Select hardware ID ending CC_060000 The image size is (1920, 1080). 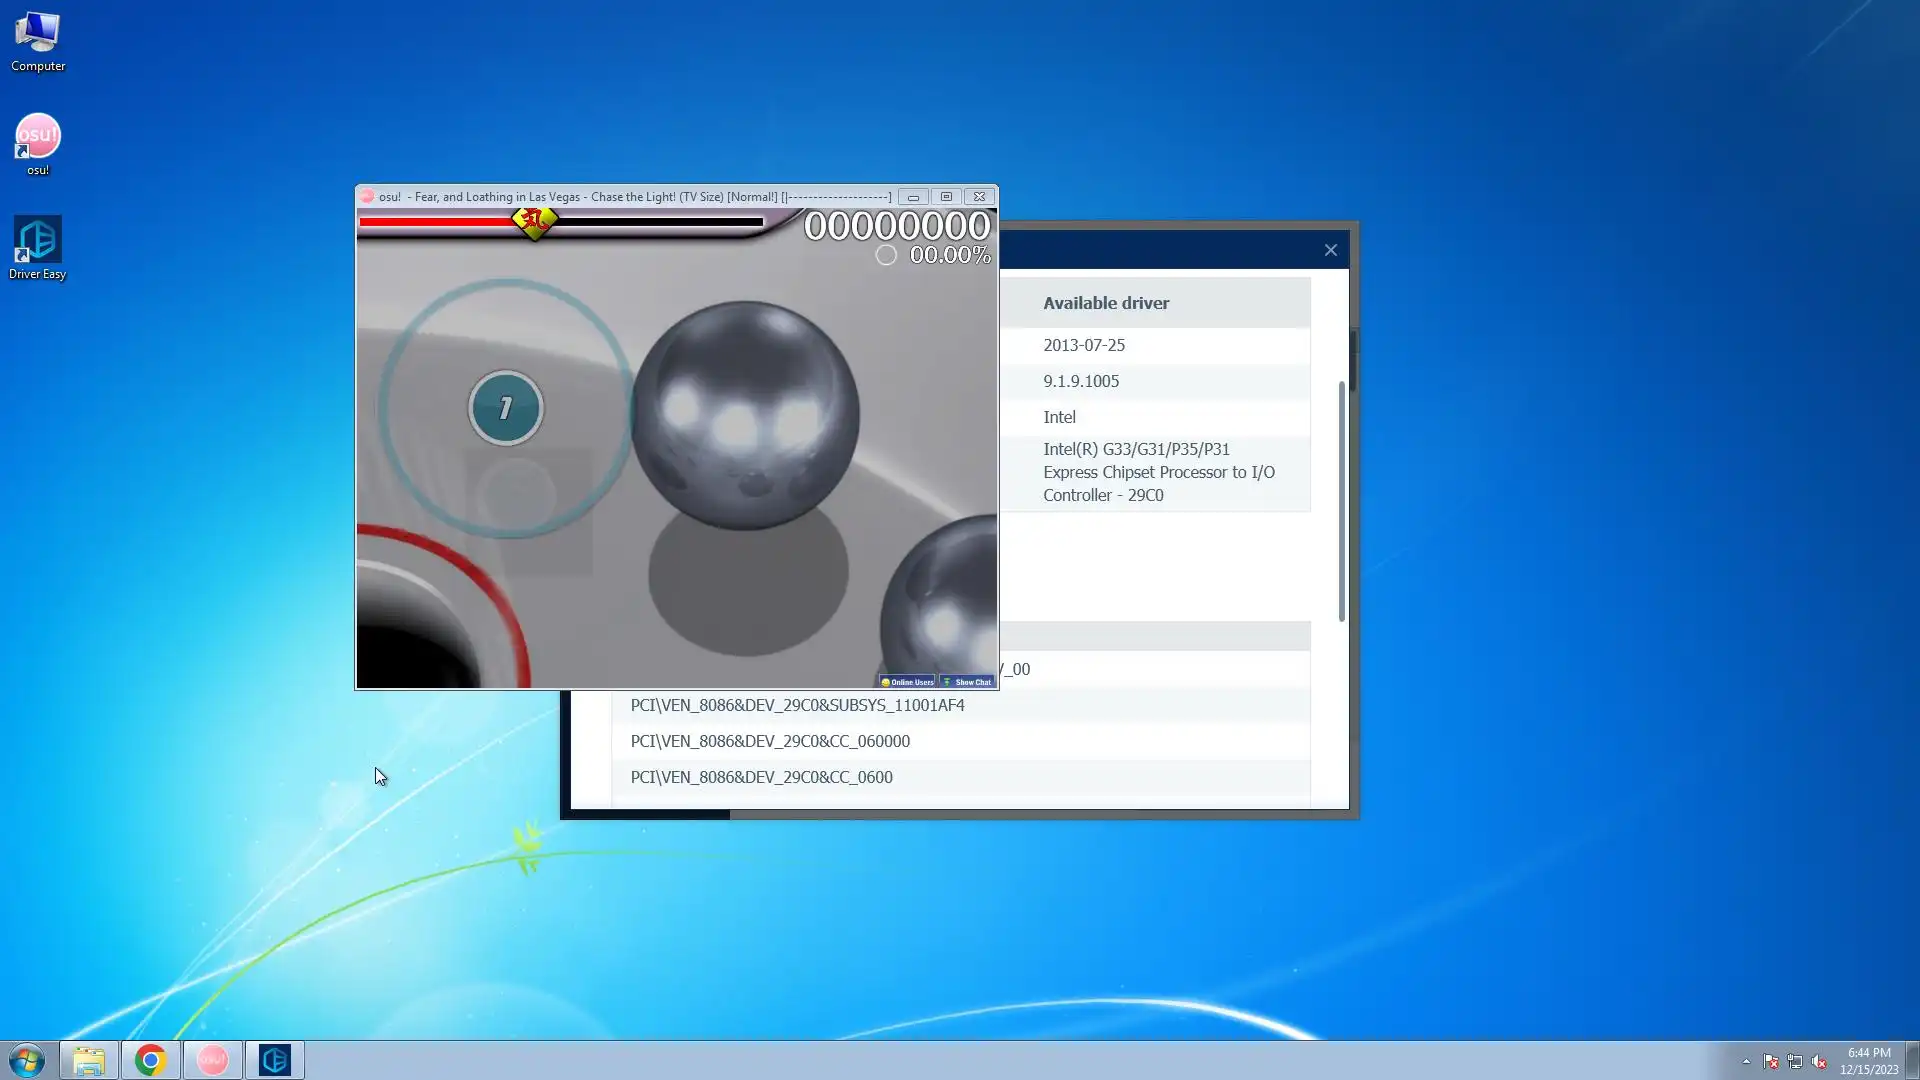pyautogui.click(x=770, y=741)
